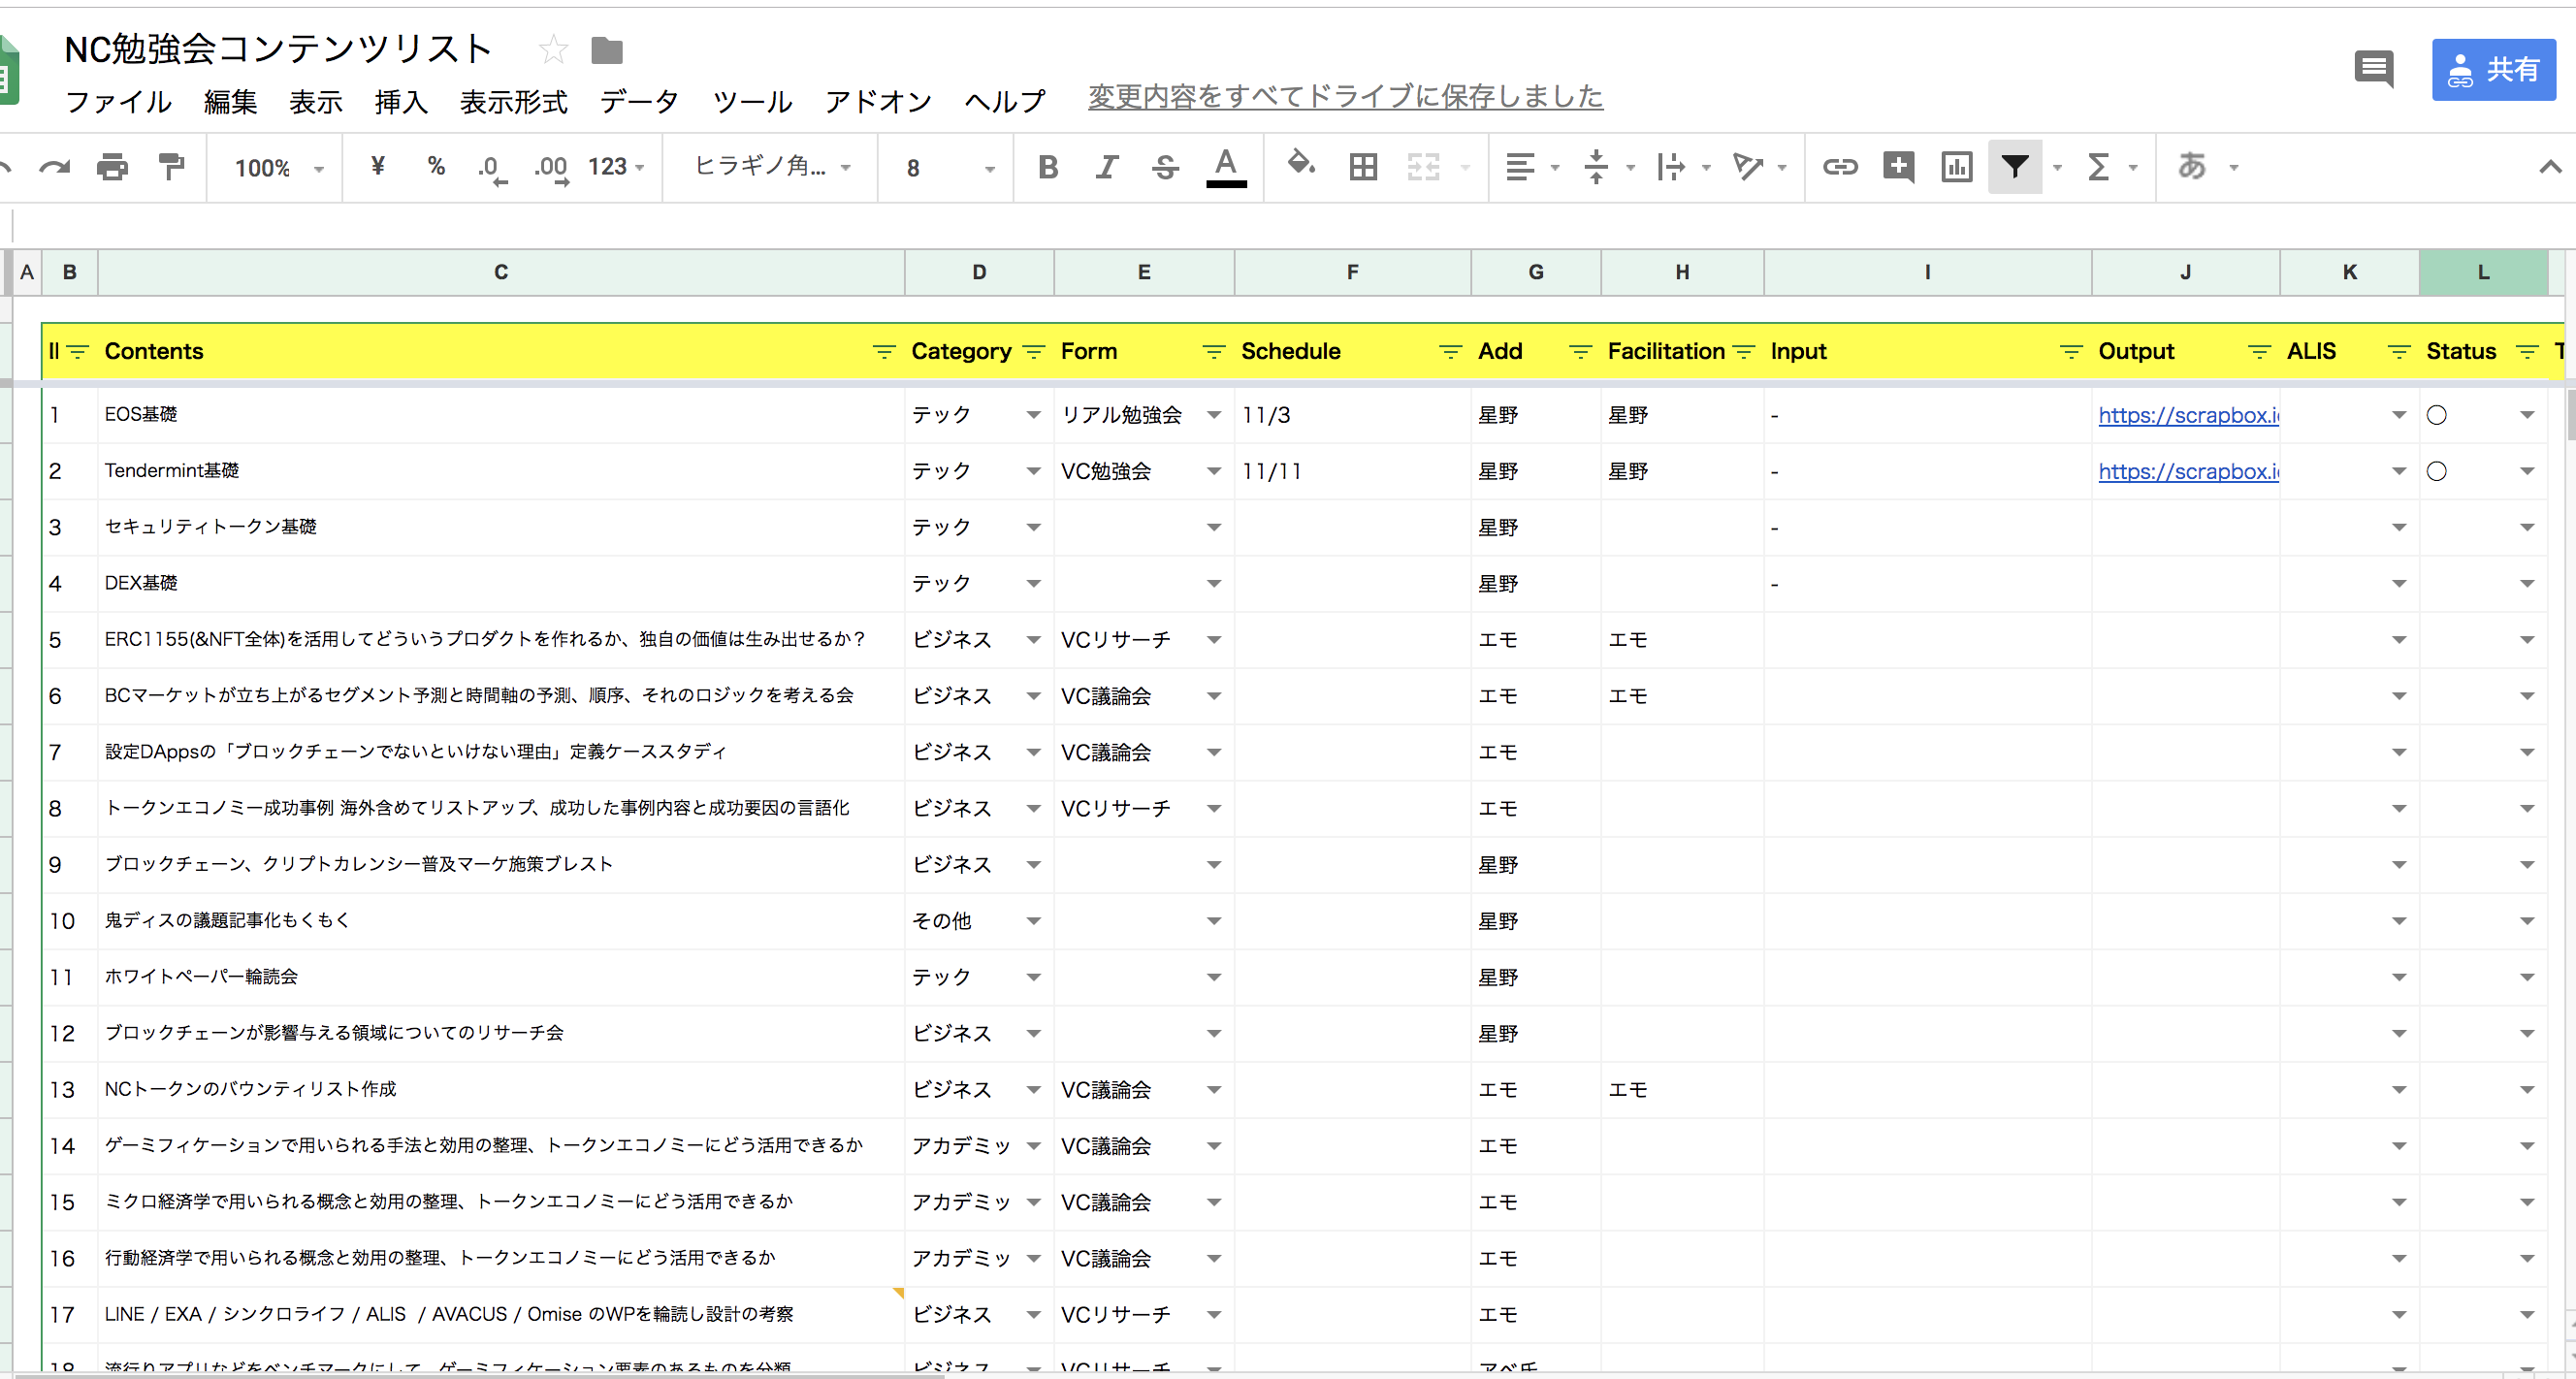The image size is (2576, 1379).
Task: Open the comments history icon
Action: pos(2373,69)
